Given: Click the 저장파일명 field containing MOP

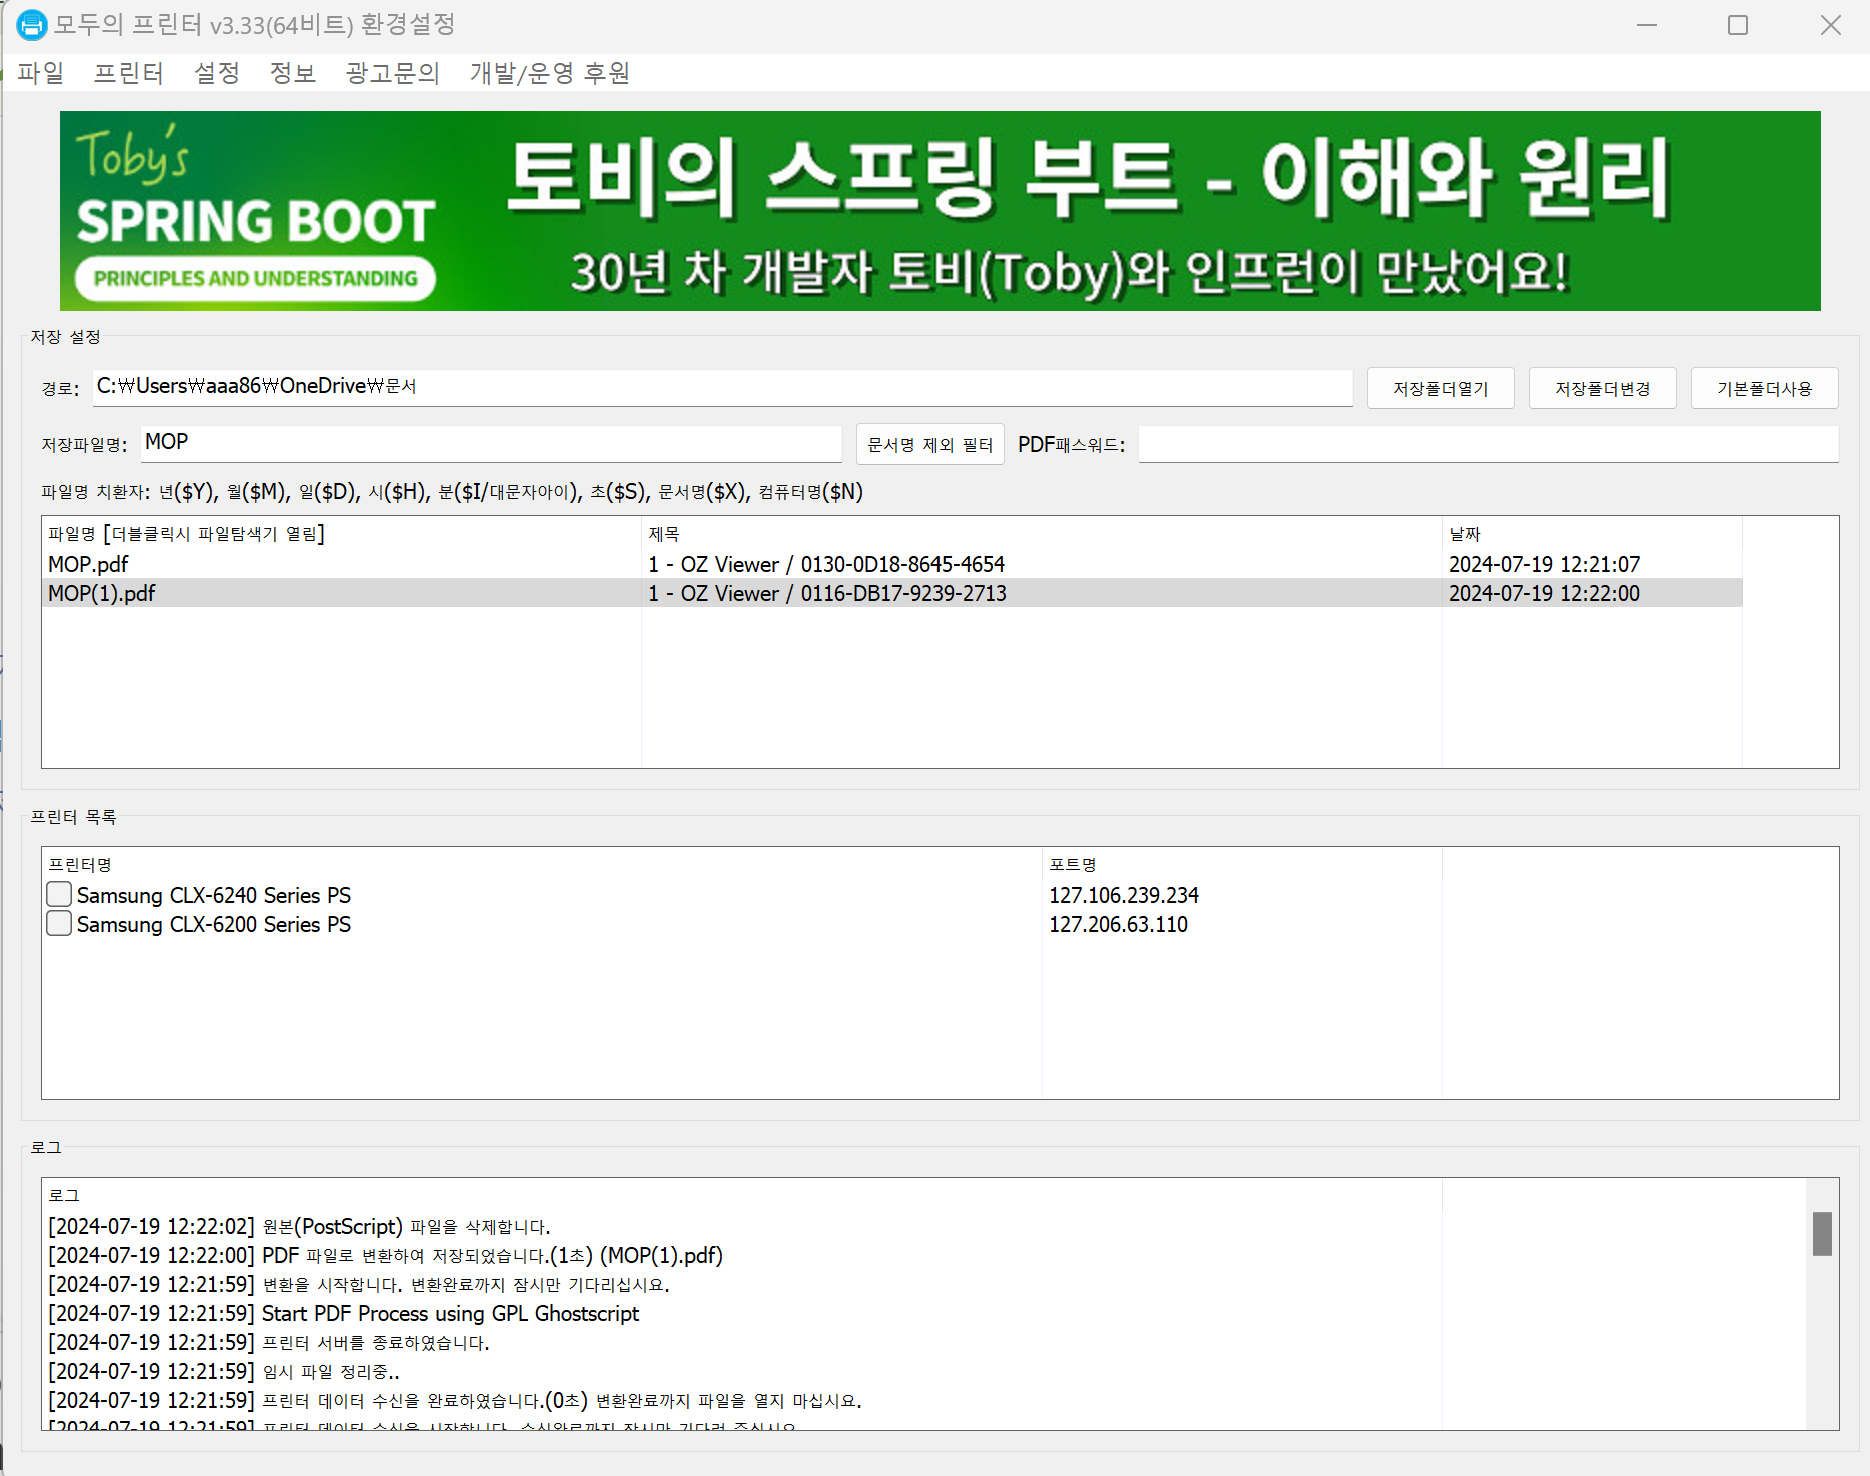Looking at the screenshot, I should (491, 443).
